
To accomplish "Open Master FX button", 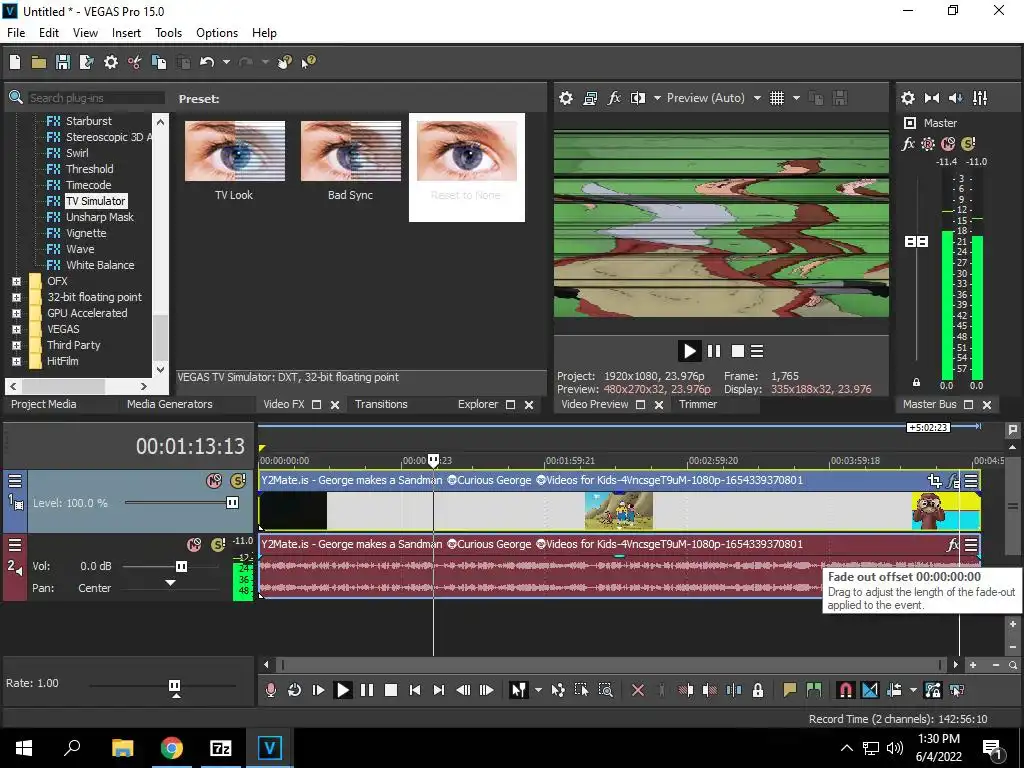I will point(908,144).
